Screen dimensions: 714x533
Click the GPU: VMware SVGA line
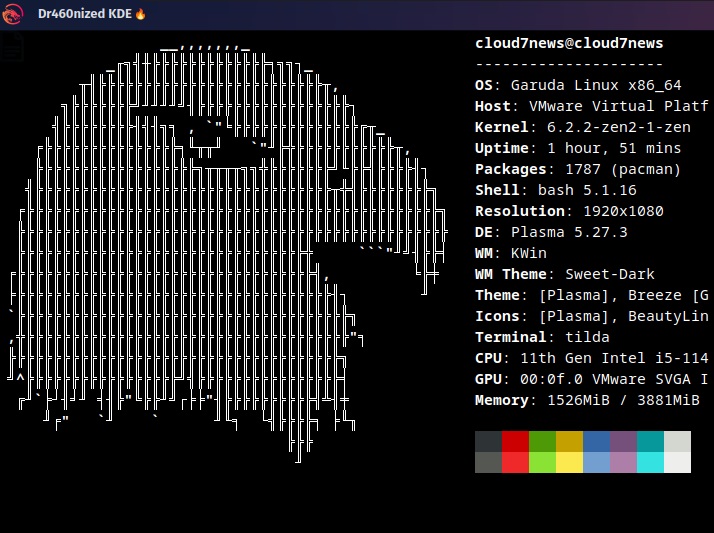point(592,379)
